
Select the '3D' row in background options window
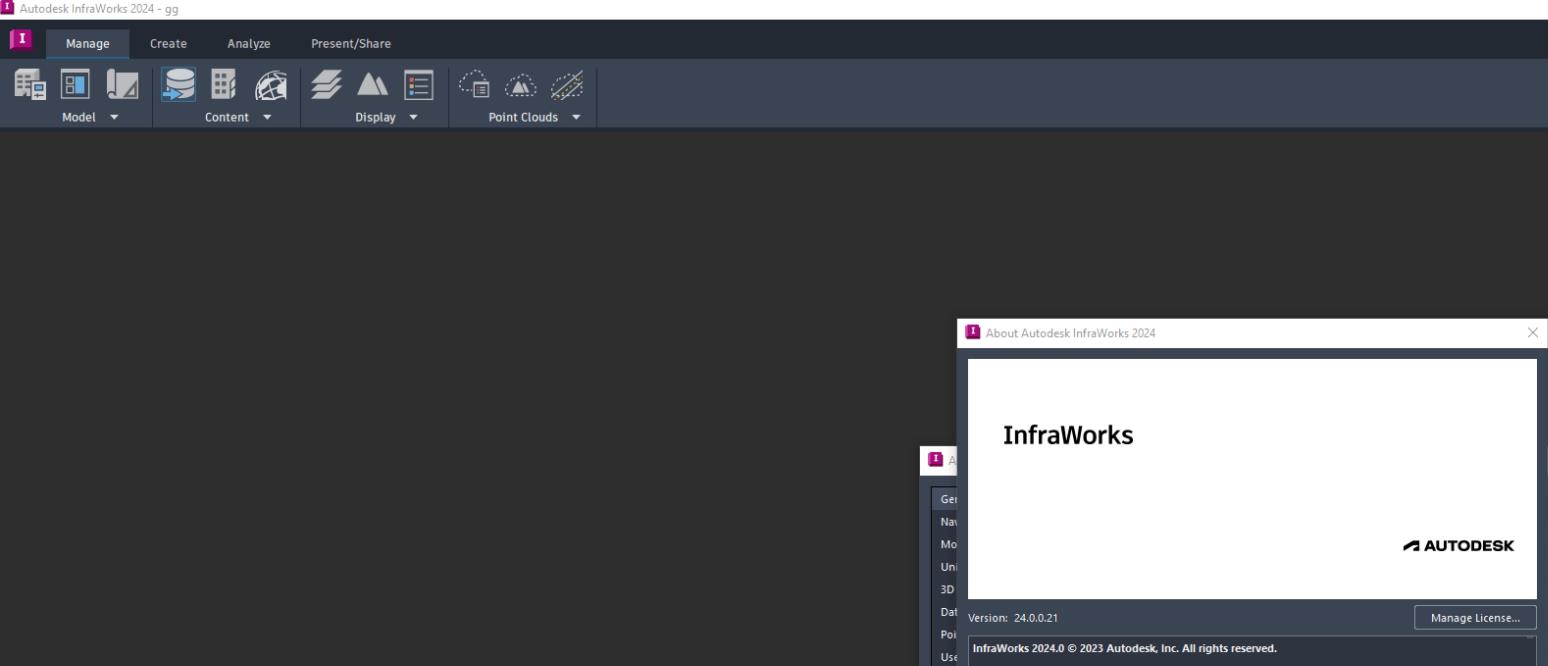[945, 589]
